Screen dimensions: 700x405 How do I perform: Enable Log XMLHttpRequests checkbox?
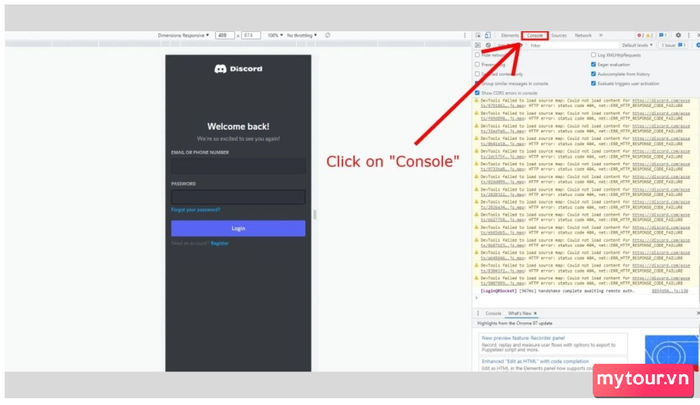[593, 55]
